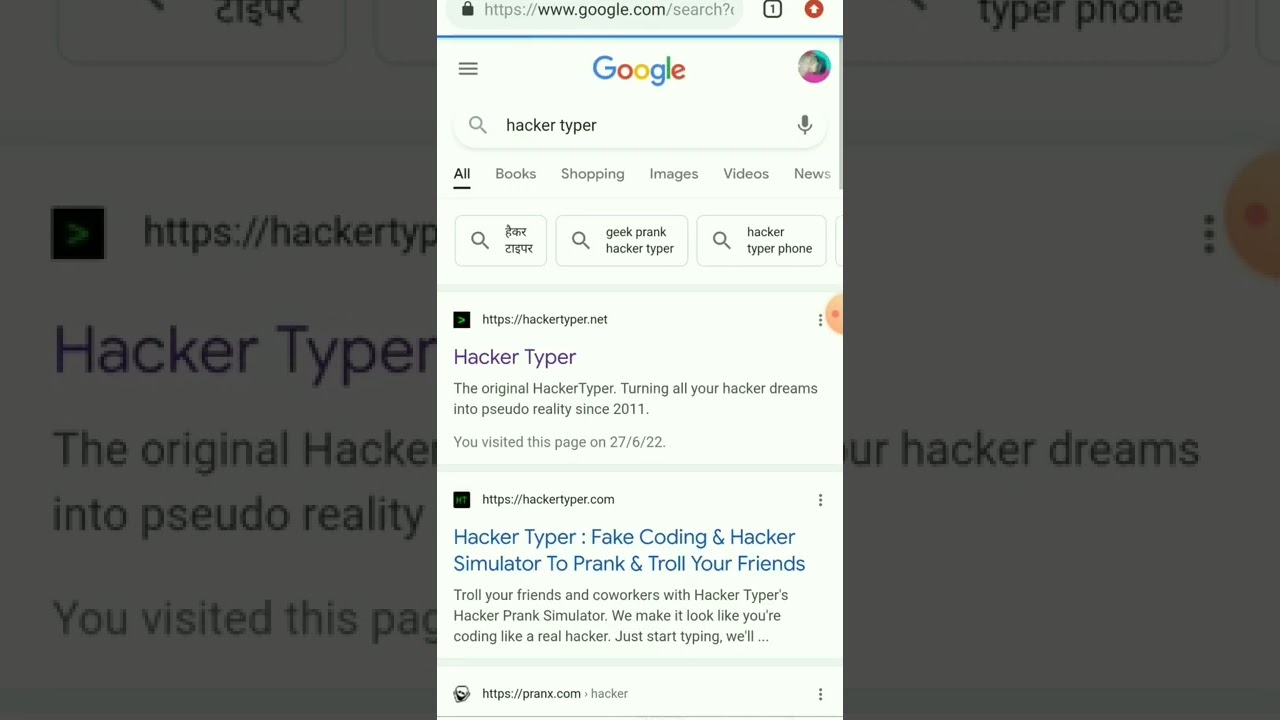Open the hamburger menu
Viewport: 1280px width, 720px height.
468,69
